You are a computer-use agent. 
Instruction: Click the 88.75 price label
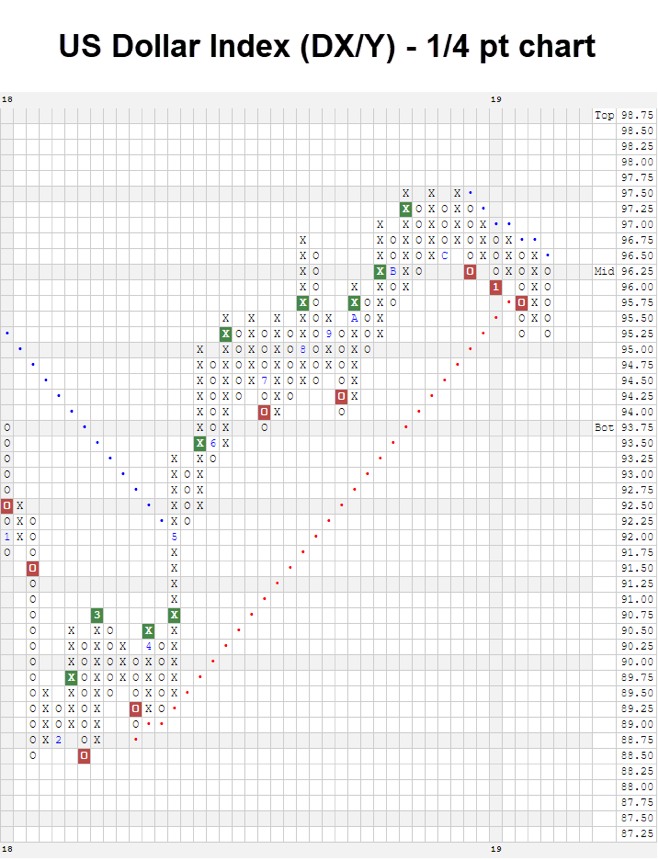click(637, 739)
